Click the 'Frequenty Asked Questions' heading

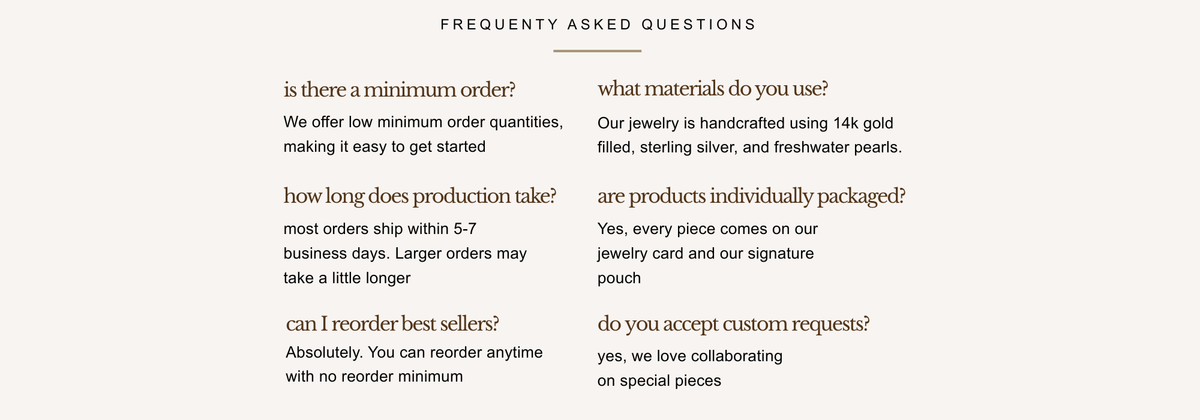pyautogui.click(x=598, y=24)
